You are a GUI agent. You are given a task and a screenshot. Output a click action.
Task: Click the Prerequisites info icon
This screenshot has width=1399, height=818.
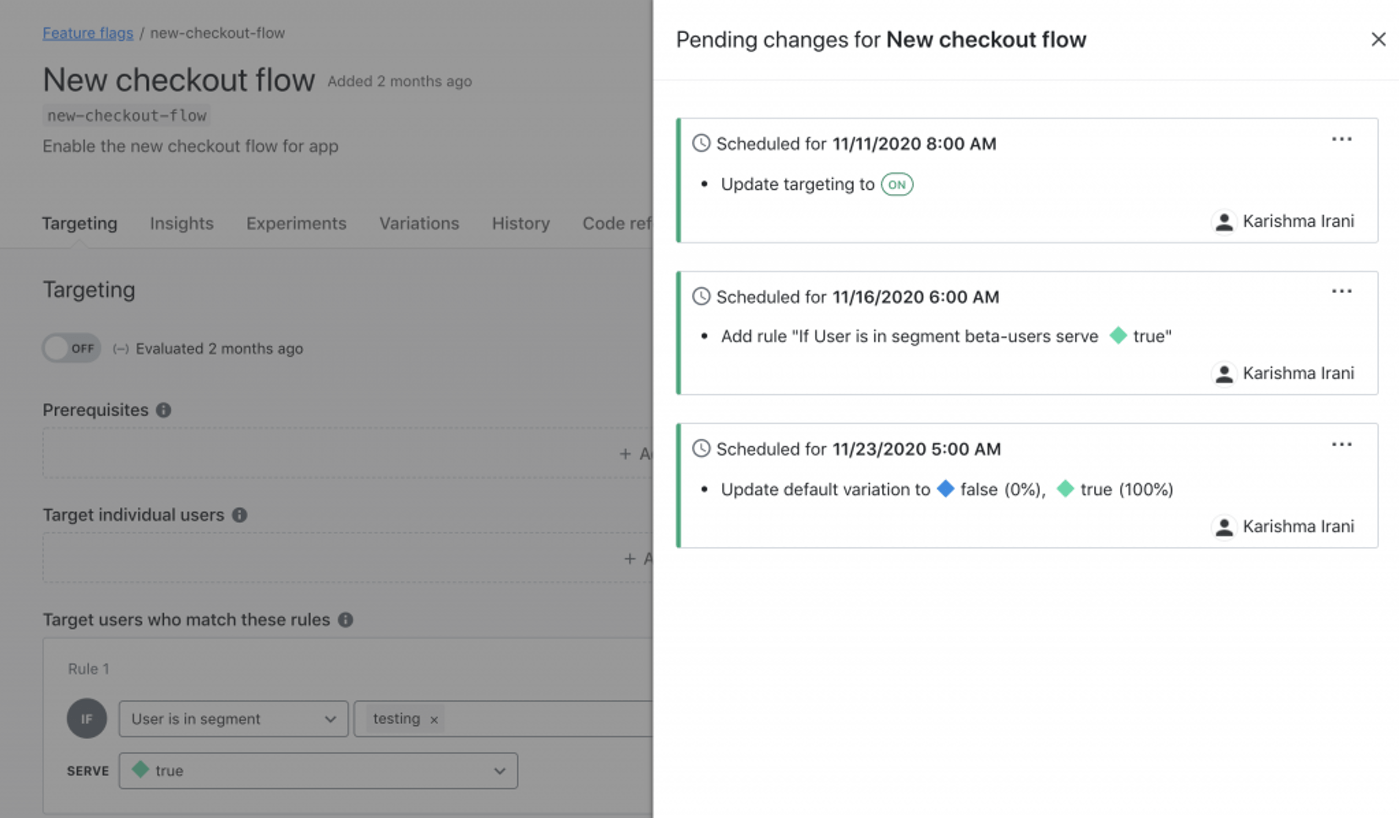pos(164,410)
